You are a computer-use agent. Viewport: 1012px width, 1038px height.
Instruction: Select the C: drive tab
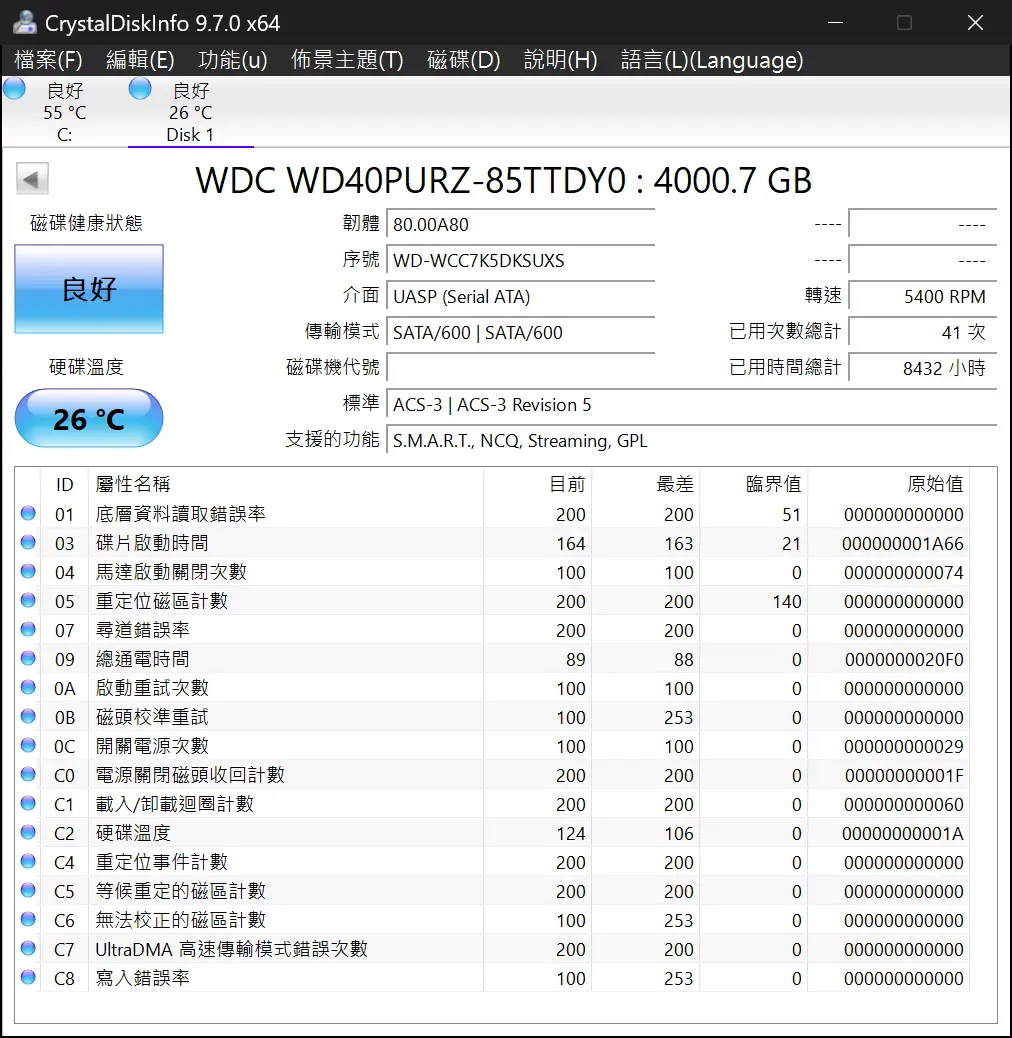pos(64,112)
